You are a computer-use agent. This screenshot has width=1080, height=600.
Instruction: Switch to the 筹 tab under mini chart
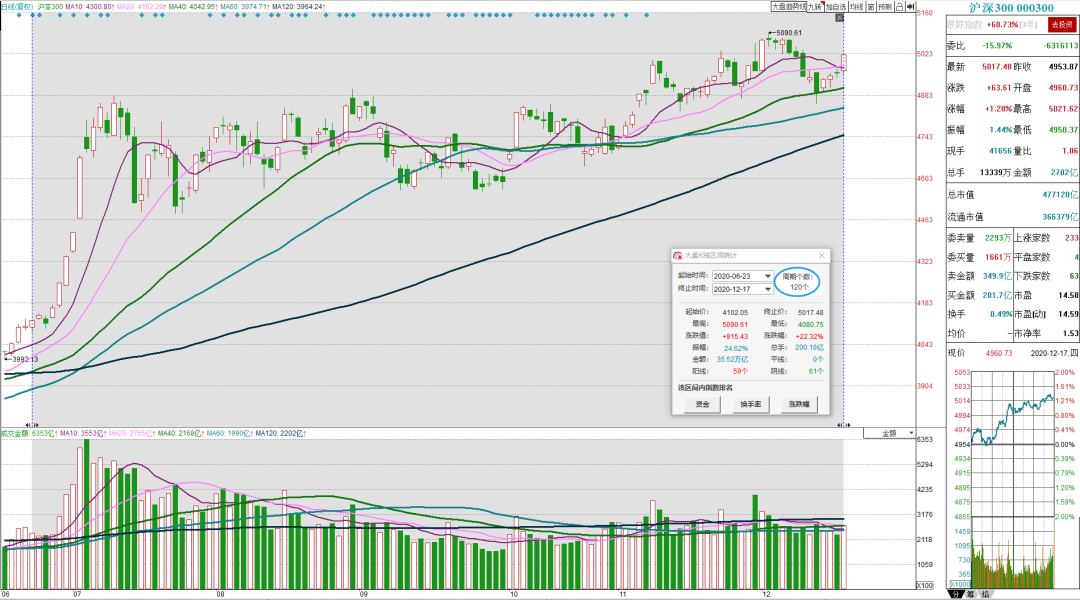pyautogui.click(x=970, y=594)
